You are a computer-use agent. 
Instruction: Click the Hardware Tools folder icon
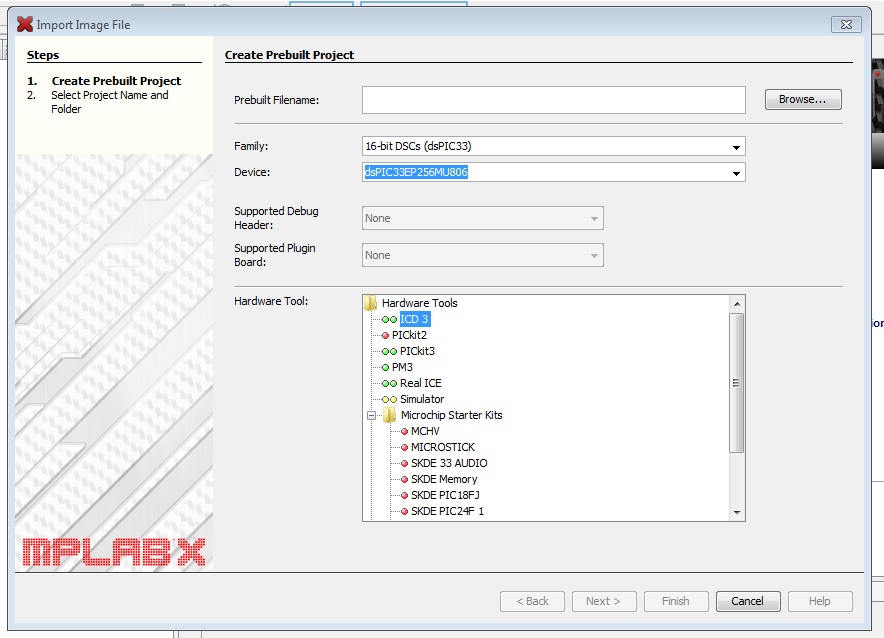coord(370,303)
